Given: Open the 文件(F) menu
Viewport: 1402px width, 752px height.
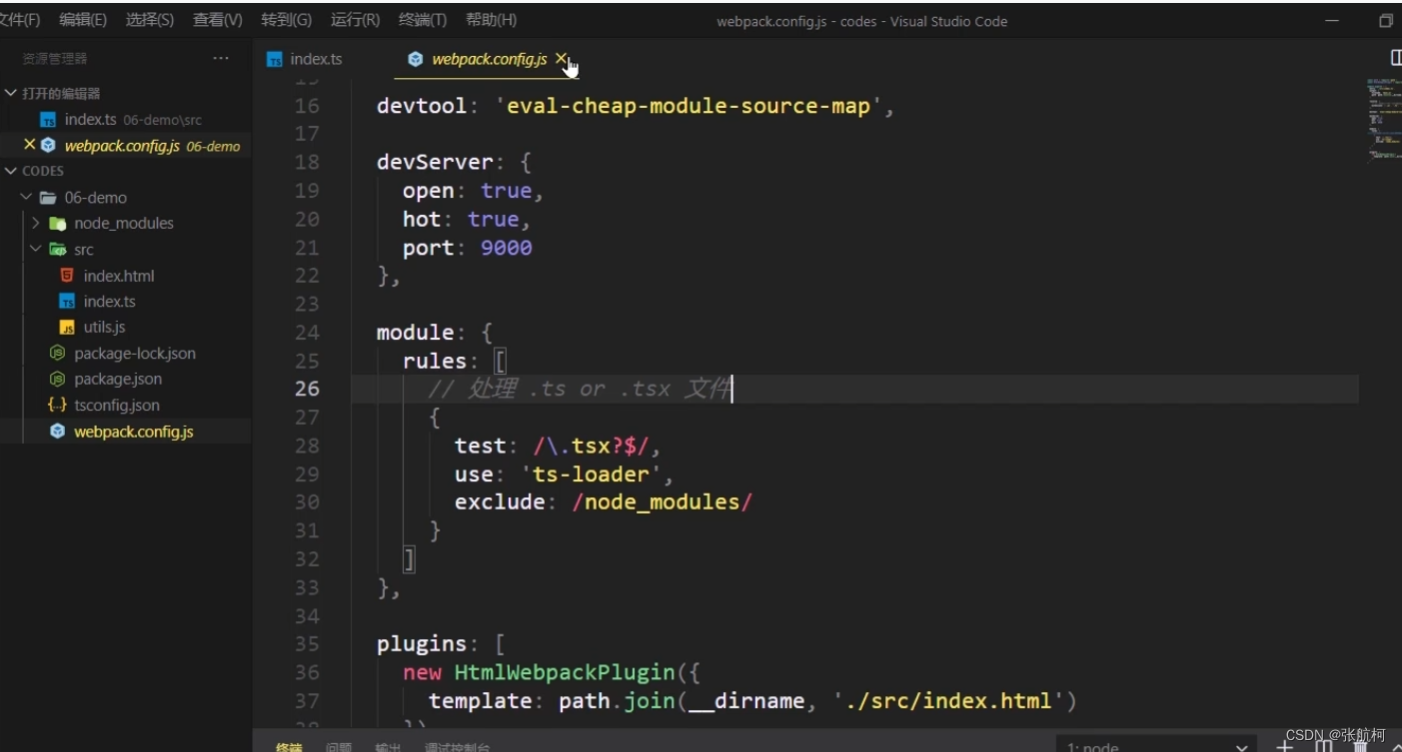Looking at the screenshot, I should coord(19,20).
